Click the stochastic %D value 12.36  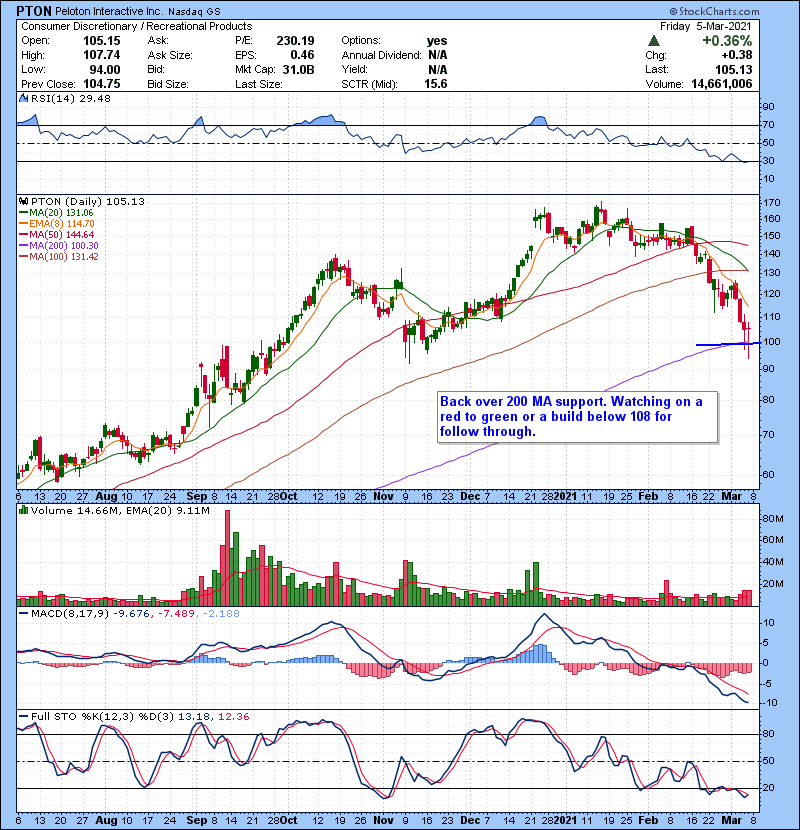tap(233, 717)
